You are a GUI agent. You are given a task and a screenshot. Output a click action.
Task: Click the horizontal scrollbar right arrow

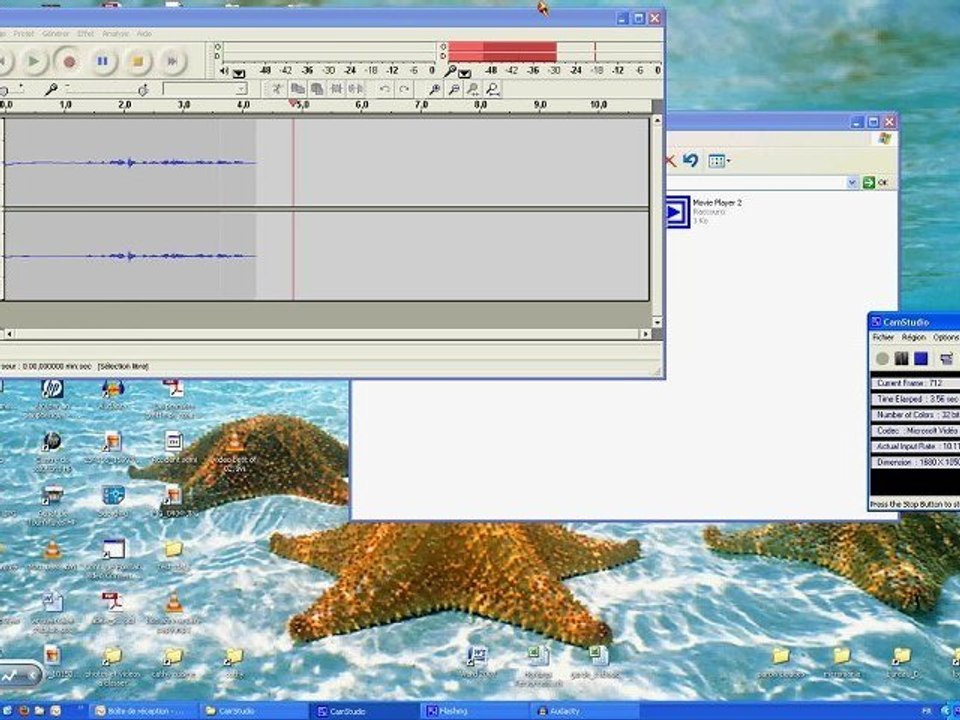click(x=645, y=334)
